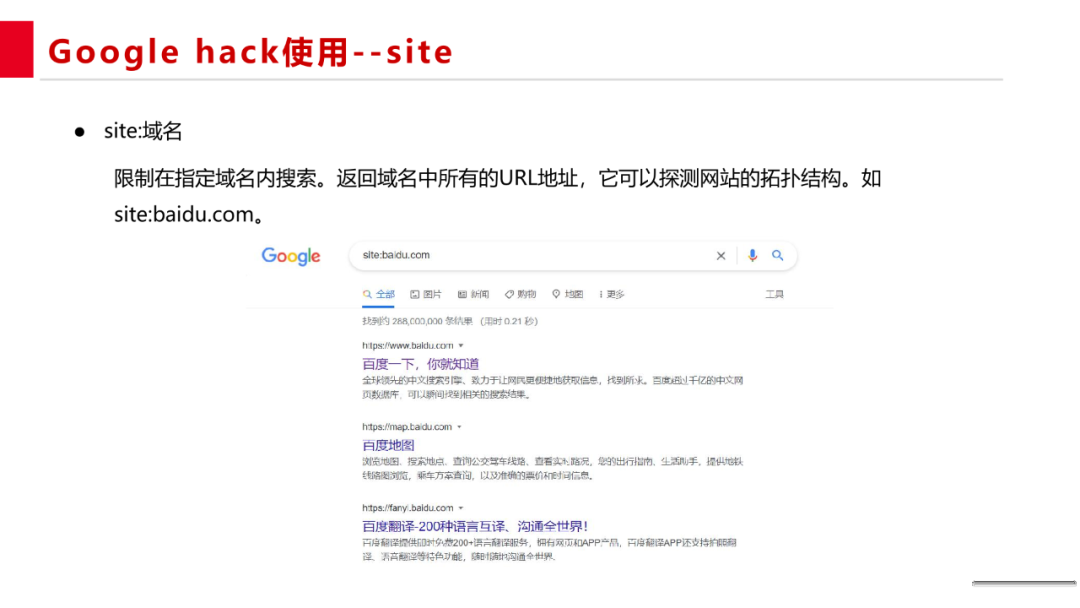This screenshot has width=1080, height=608.
Task: Click the https://fanyi.baidu.com URL text
Action: [408, 508]
